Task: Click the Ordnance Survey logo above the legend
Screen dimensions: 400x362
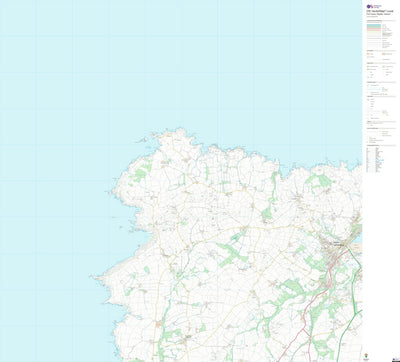Action: pos(374,6)
